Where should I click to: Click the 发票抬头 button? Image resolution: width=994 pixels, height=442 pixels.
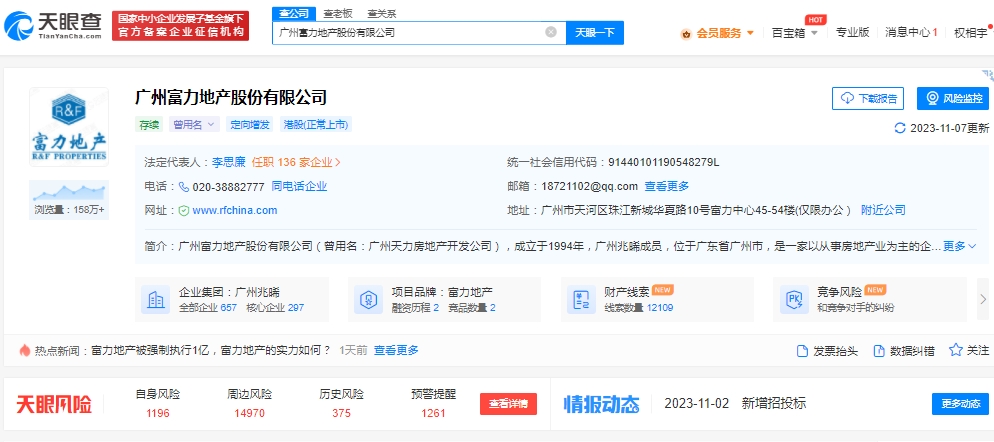[827, 351]
